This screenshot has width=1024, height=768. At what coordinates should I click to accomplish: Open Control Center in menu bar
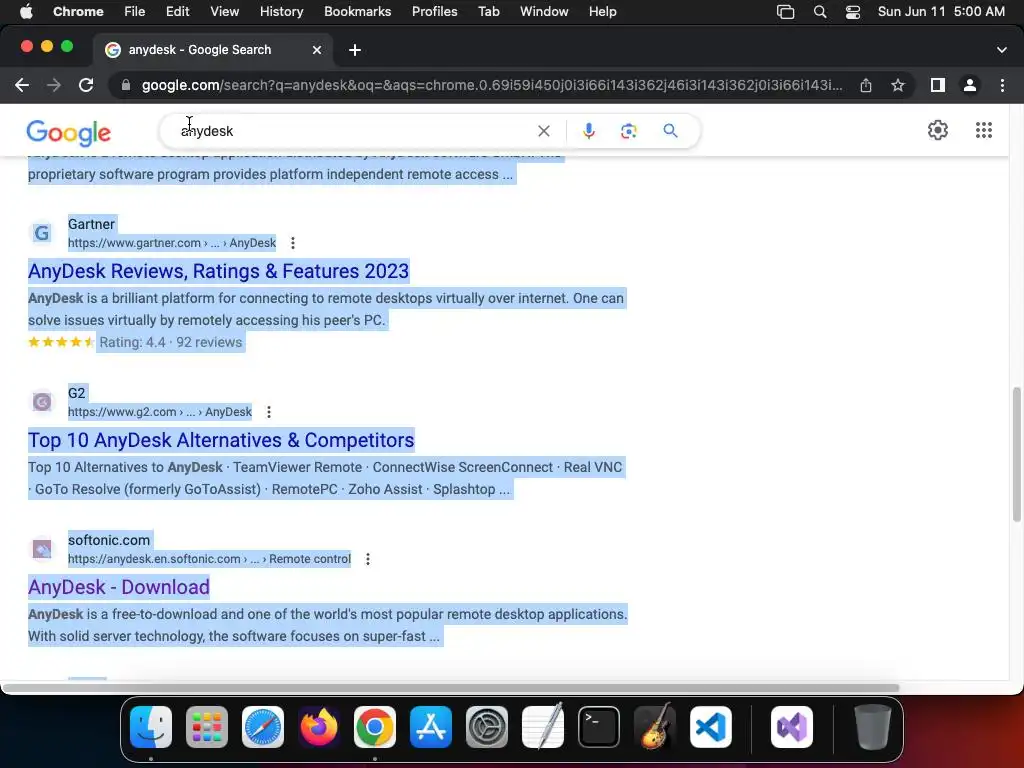click(852, 12)
